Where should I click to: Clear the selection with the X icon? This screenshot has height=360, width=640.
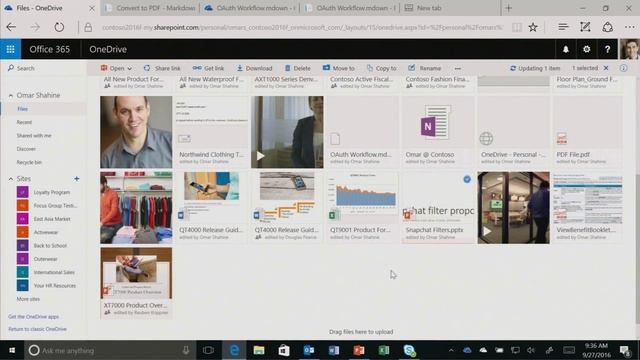(606, 68)
